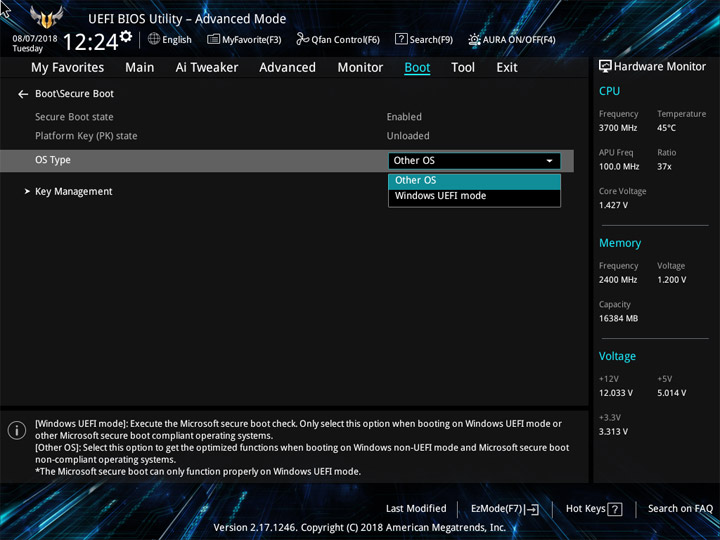Click the Voltage section heading
This screenshot has width=720, height=540.
[617, 356]
